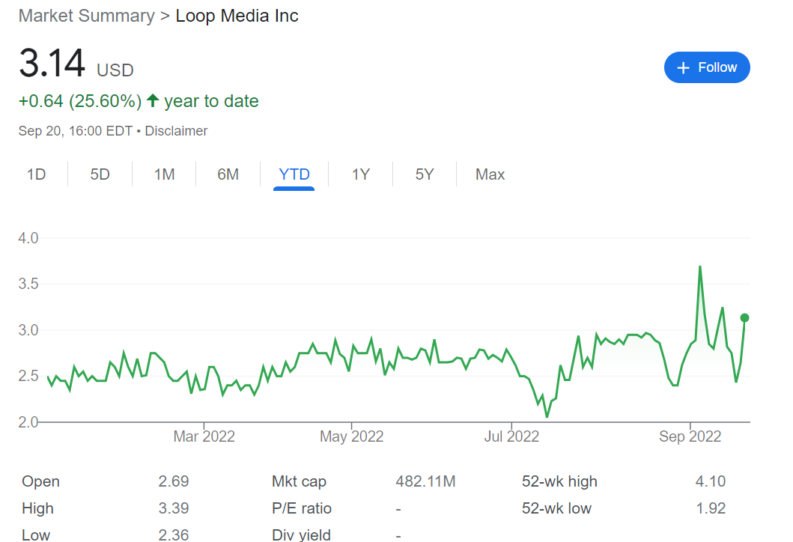Open the Disclaimer link
This screenshot has height=542, width=793.
click(x=176, y=131)
